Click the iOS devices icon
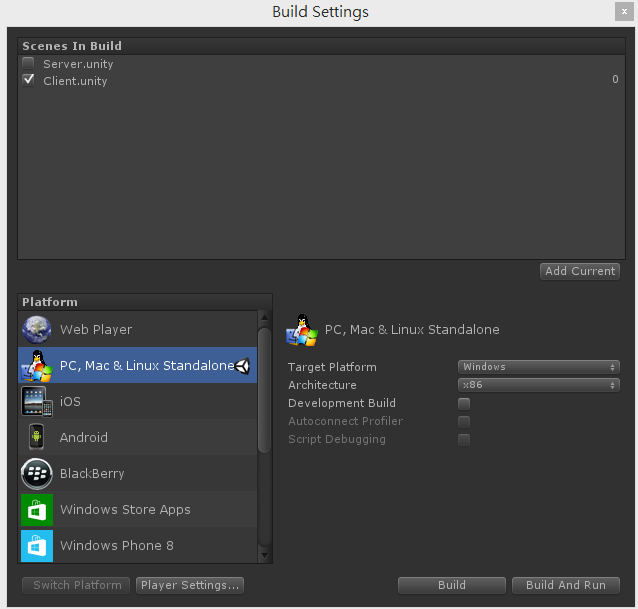The image size is (638, 609). coord(37,402)
